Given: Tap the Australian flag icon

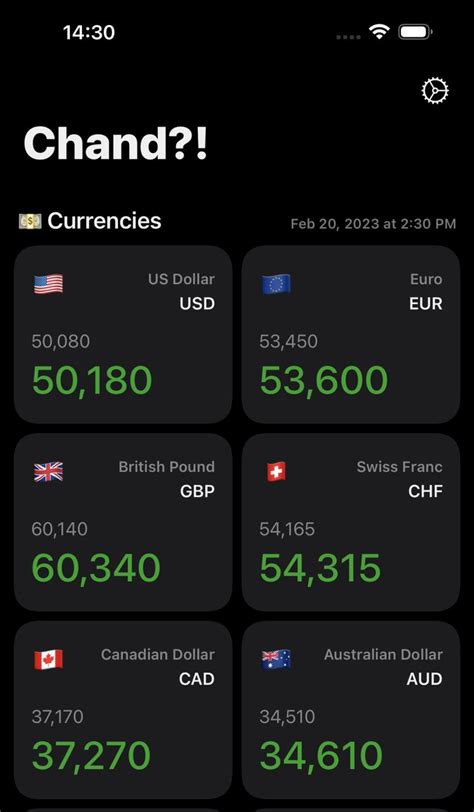Looking at the screenshot, I should (276, 659).
